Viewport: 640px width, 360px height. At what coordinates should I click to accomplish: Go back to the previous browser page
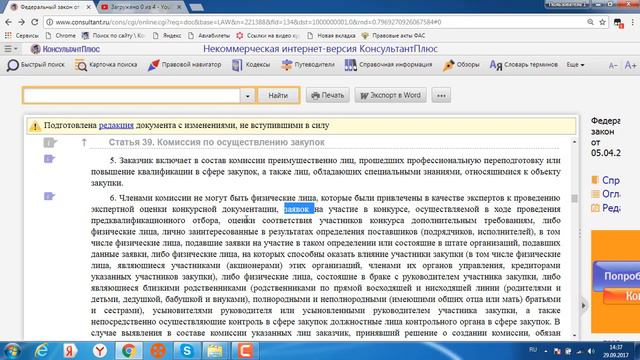pos(9,22)
